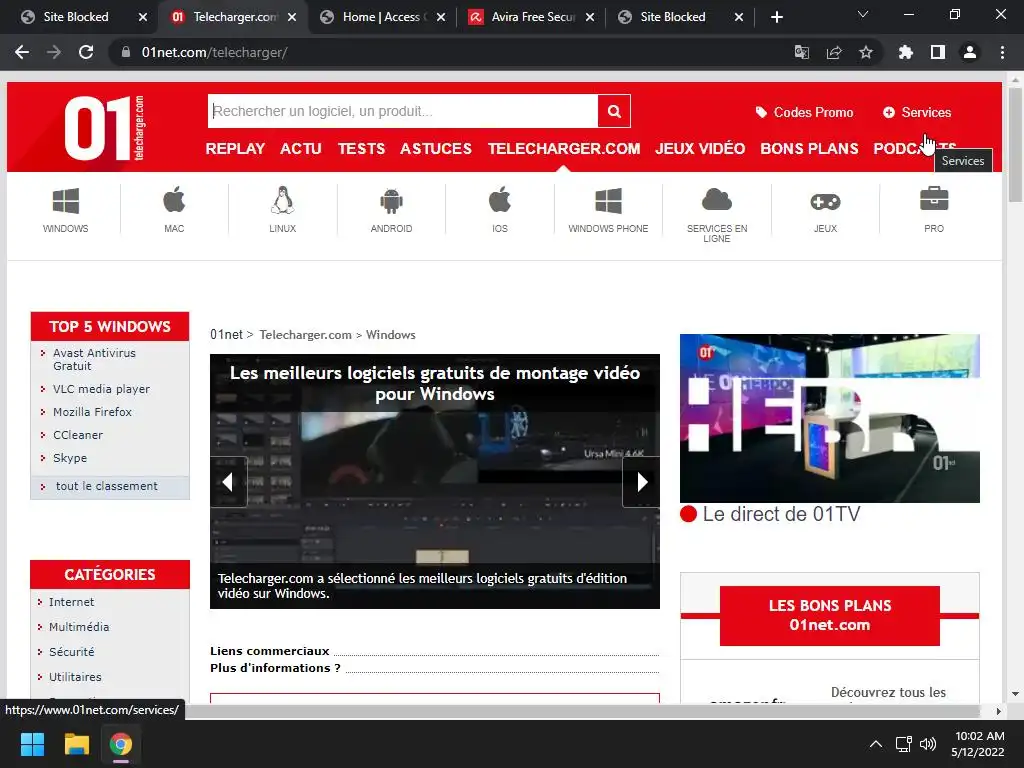
Task: Click Telecharger.com breadcrumb link
Action: [x=305, y=334]
